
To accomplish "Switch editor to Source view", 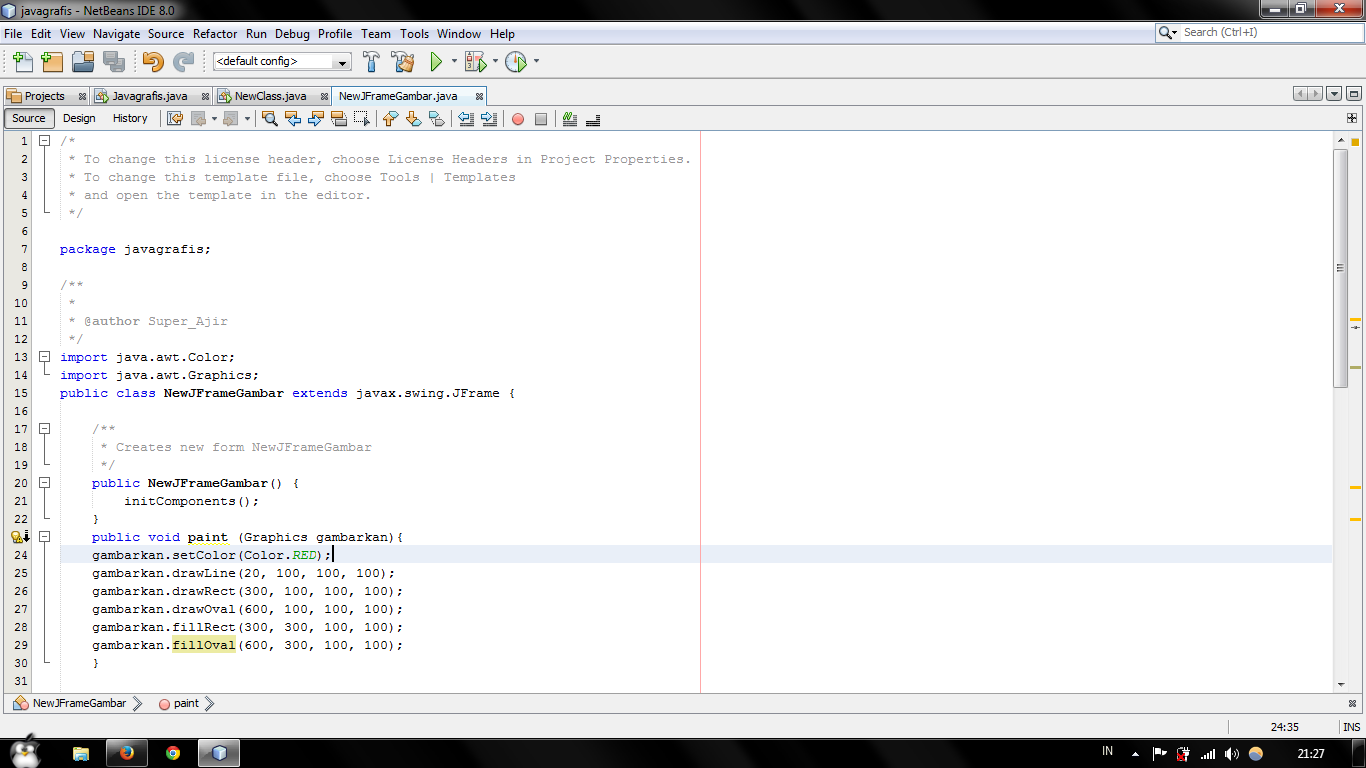I will point(29,118).
